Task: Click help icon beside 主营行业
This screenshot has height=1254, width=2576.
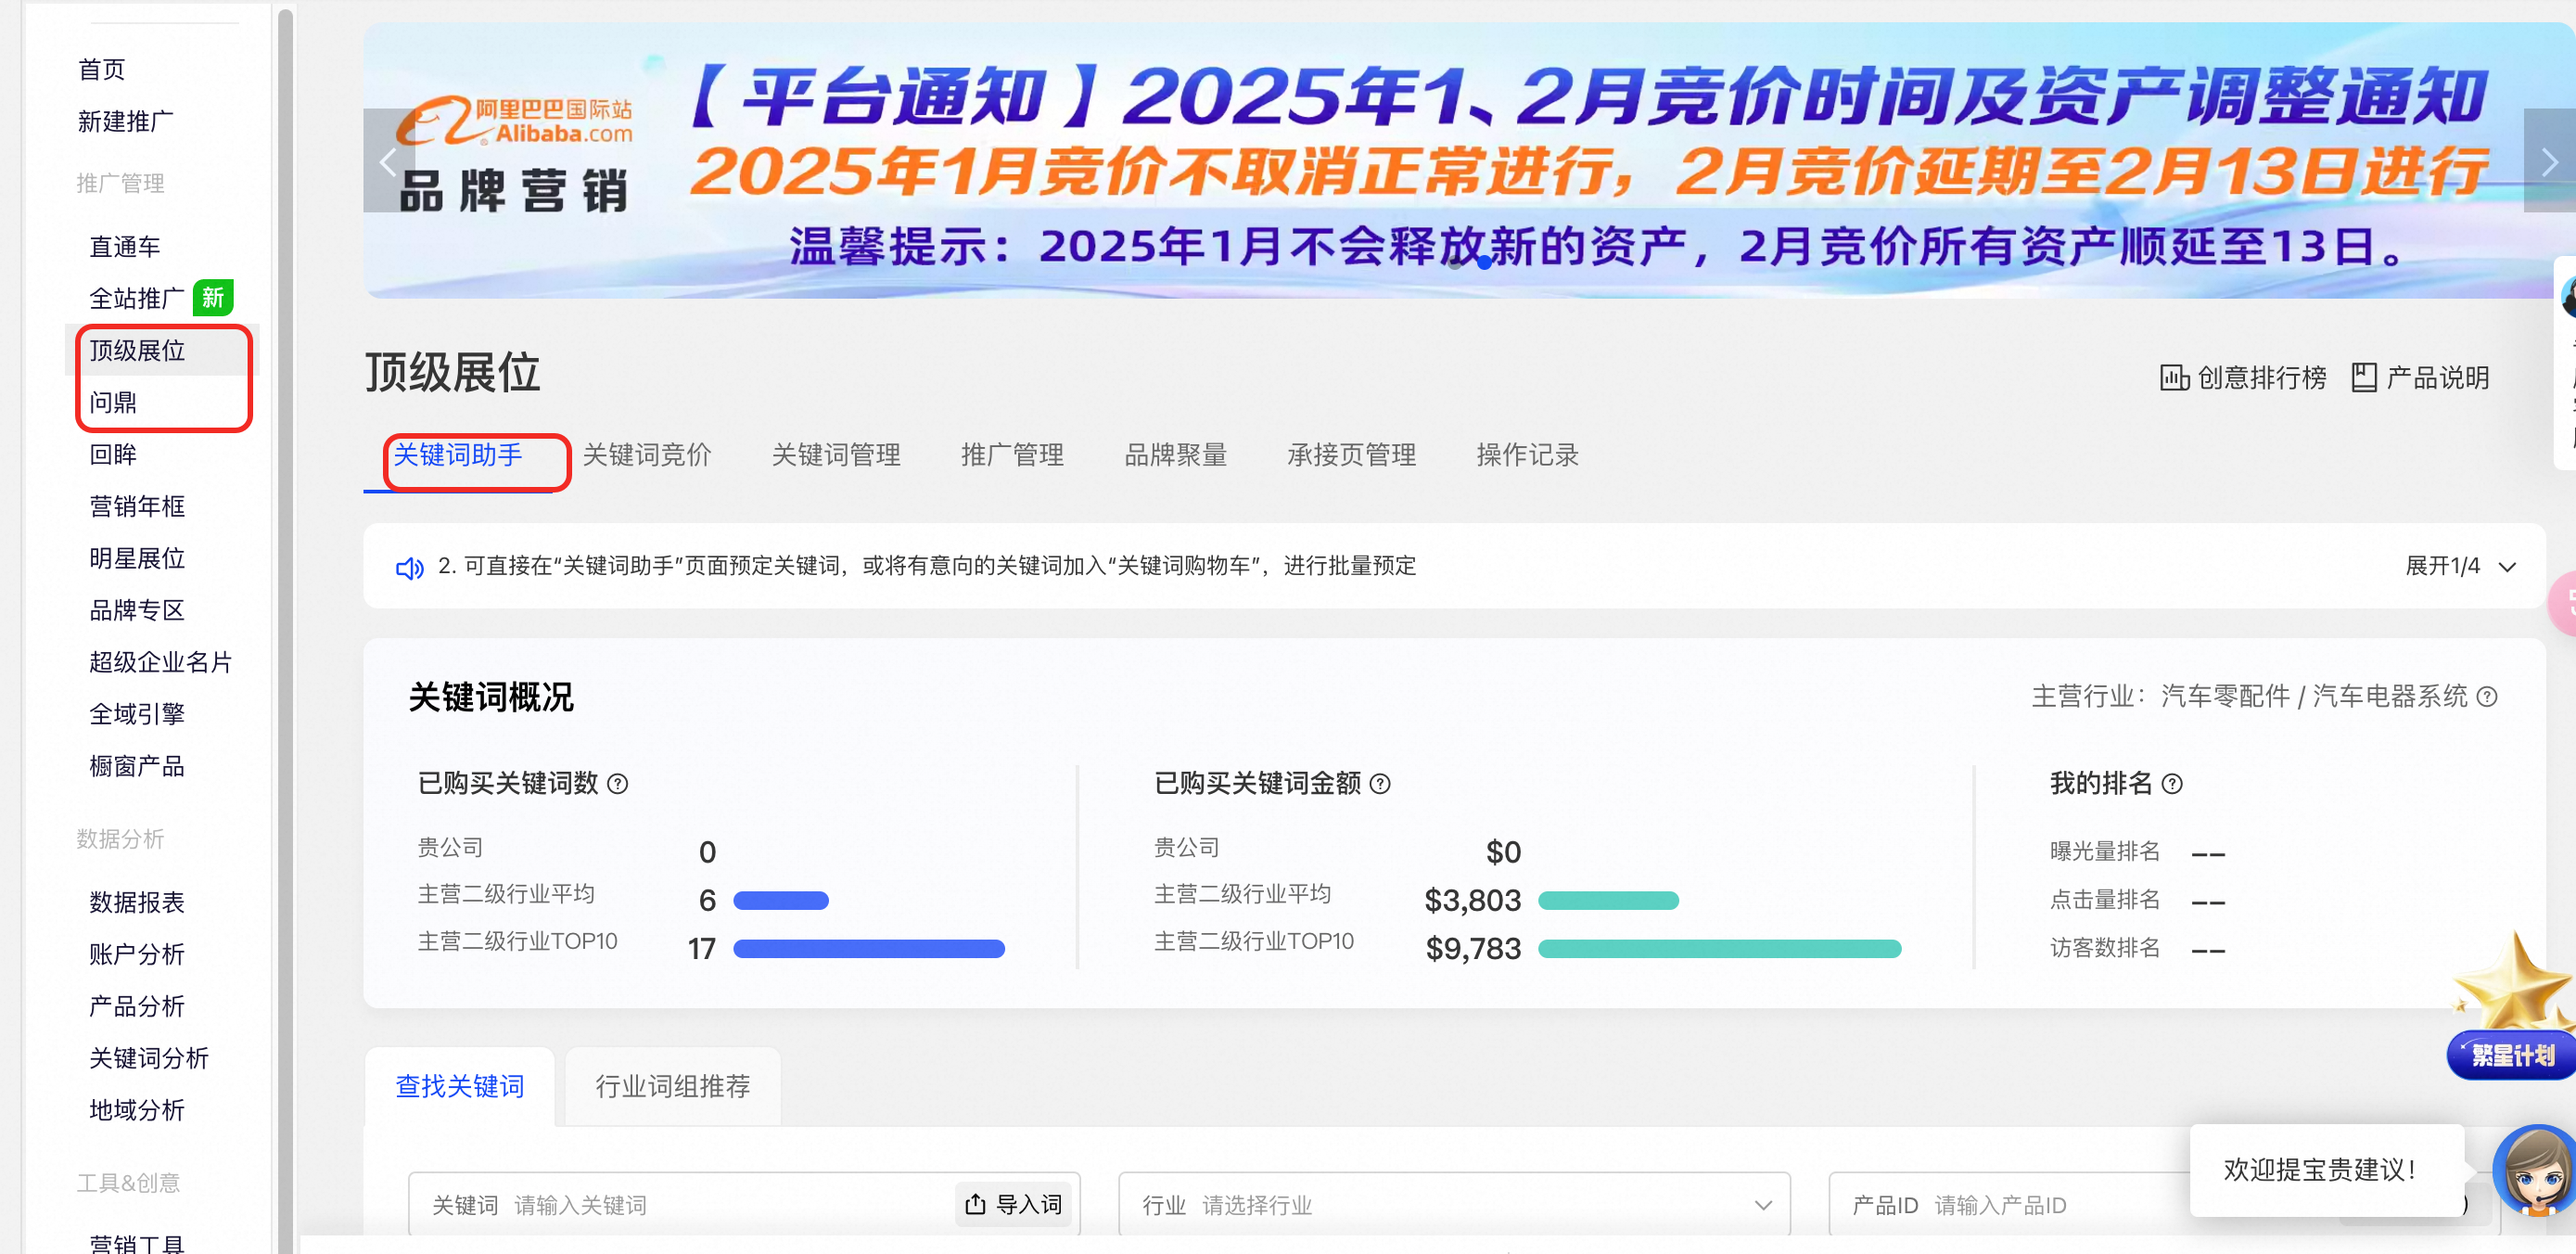Action: (x=2487, y=697)
